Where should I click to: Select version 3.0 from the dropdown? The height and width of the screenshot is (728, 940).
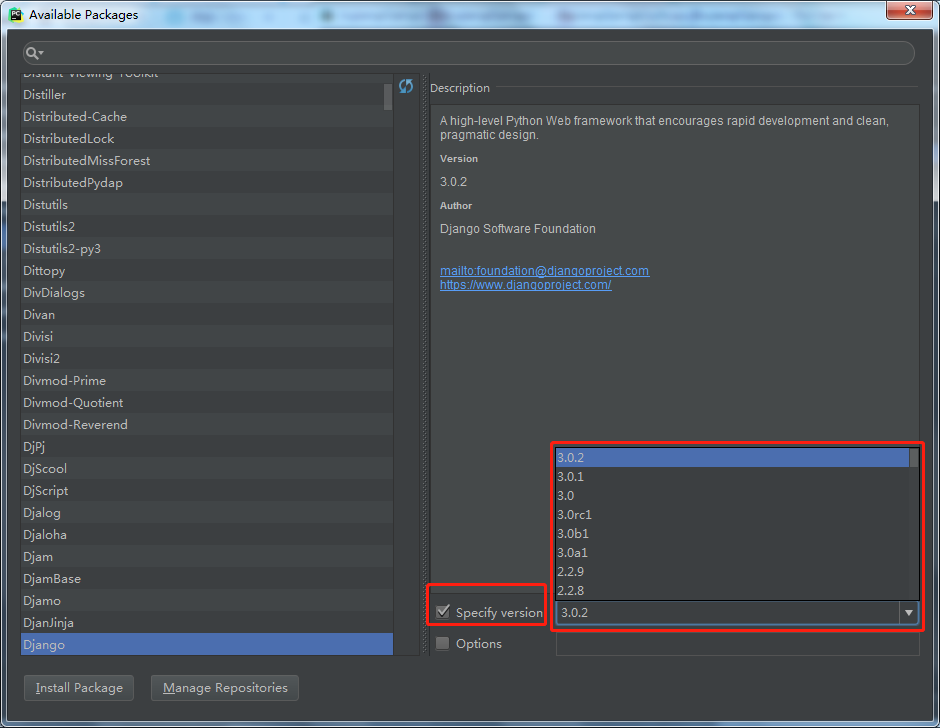pos(732,496)
